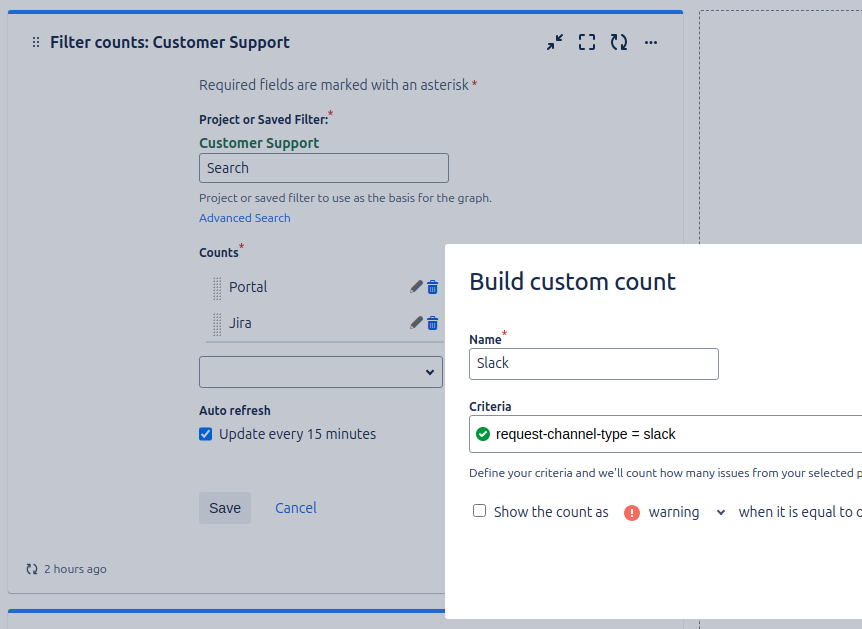Minimize the Filter counts gadget
The image size is (862, 629).
pyautogui.click(x=555, y=42)
